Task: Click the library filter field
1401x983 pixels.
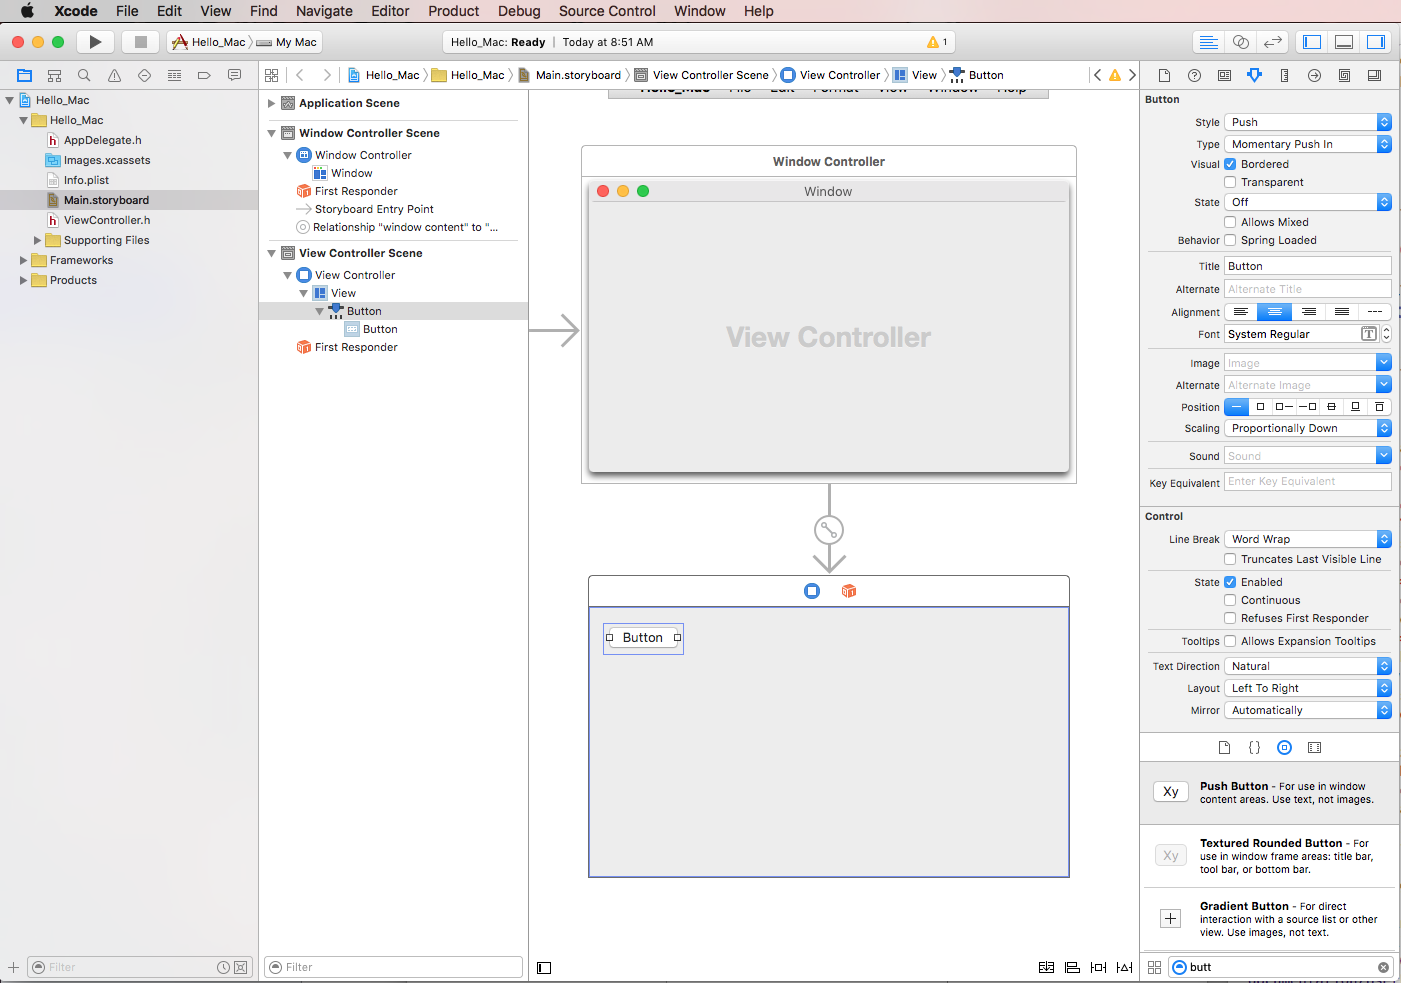Action: click(x=1280, y=966)
